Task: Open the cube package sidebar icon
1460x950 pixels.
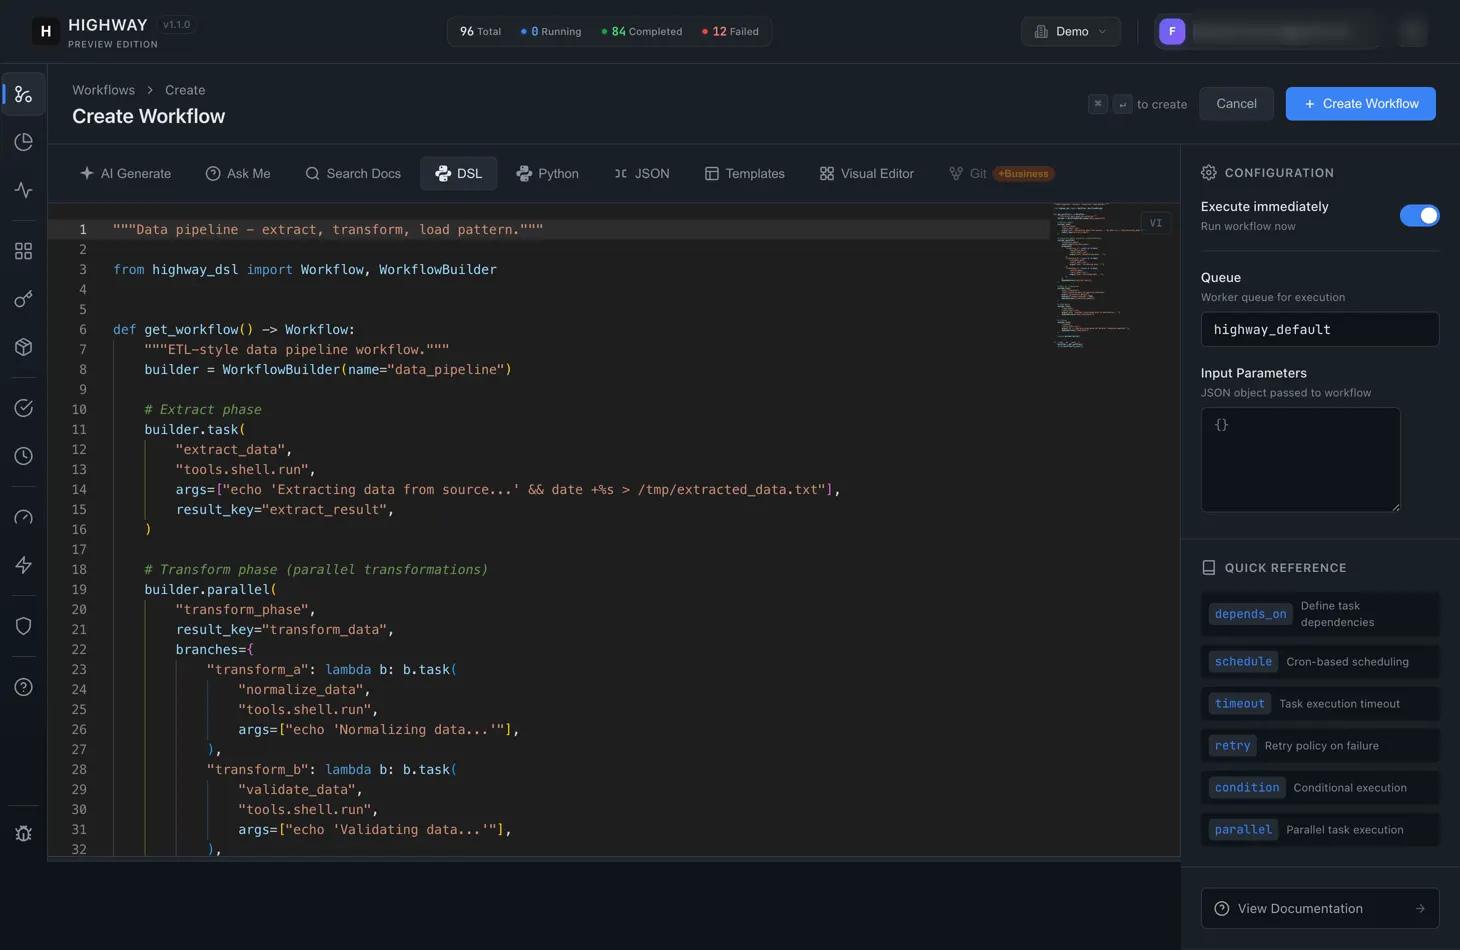Action: [23, 347]
